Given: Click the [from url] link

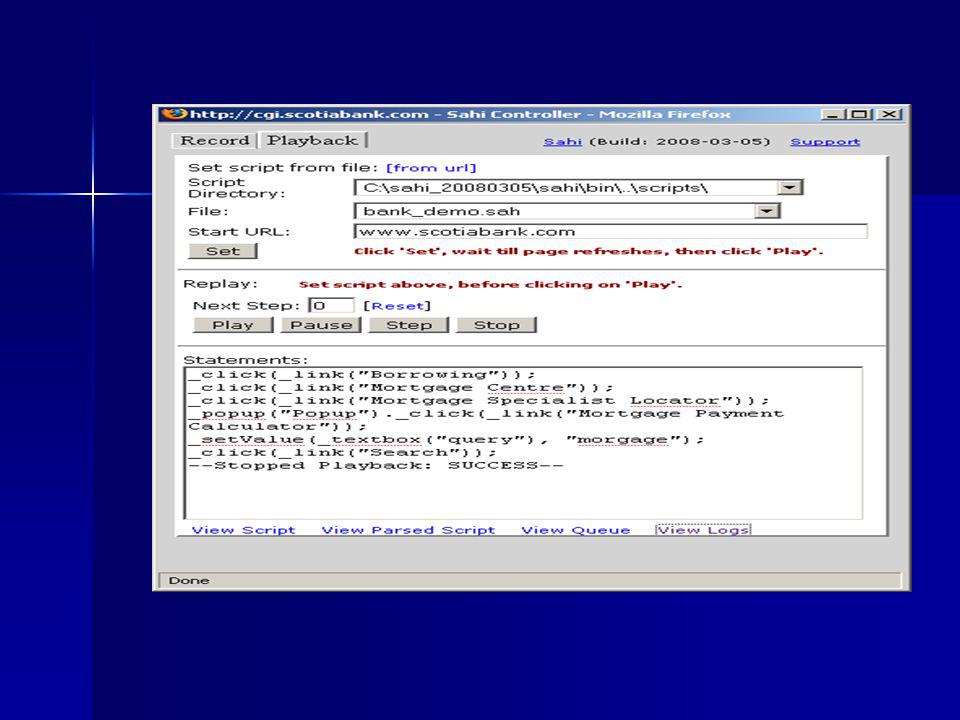Looking at the screenshot, I should [x=431, y=168].
